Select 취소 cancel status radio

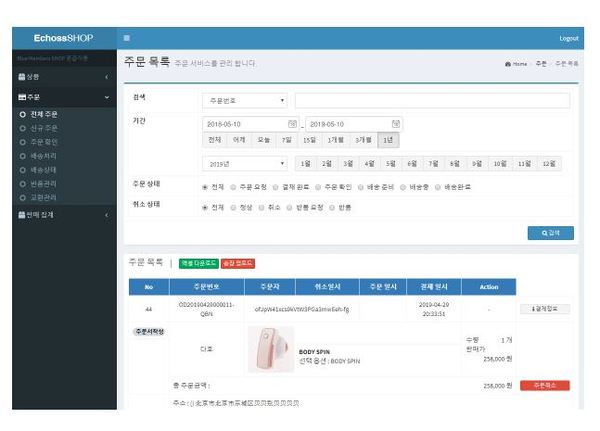point(261,207)
